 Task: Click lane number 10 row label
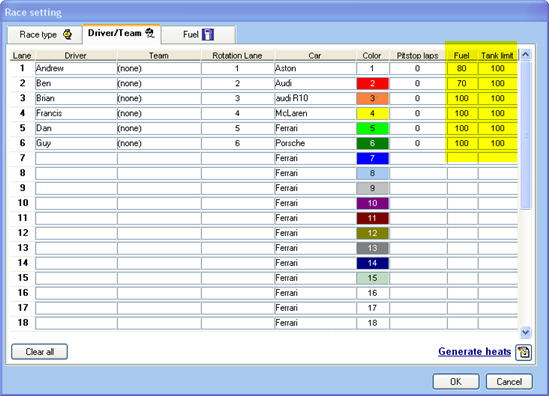coord(22,203)
